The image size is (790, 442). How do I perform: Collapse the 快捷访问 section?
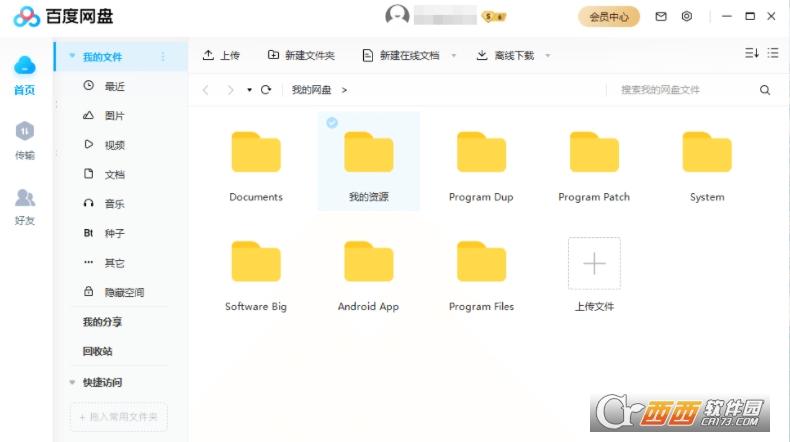[x=72, y=383]
